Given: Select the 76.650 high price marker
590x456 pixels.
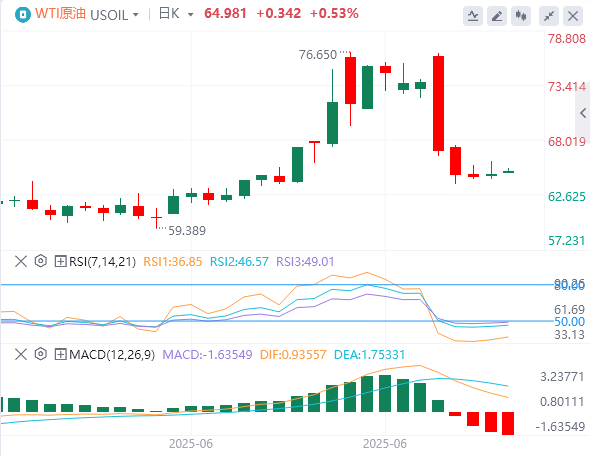Looking at the screenshot, I should coord(318,55).
